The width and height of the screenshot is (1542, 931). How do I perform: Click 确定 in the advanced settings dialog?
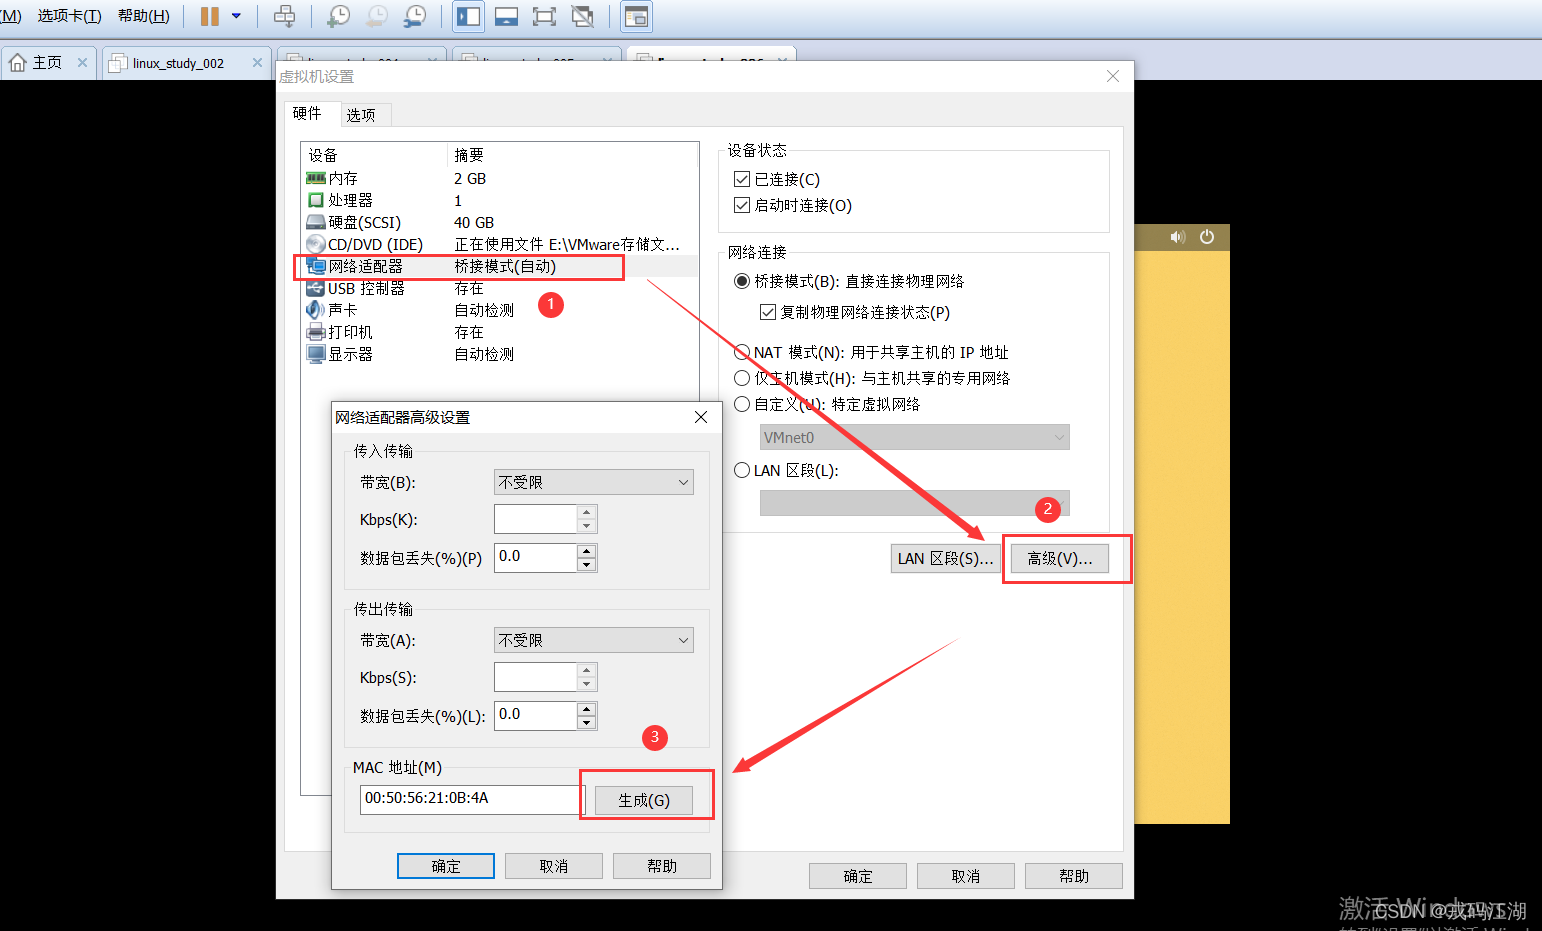[x=446, y=866]
